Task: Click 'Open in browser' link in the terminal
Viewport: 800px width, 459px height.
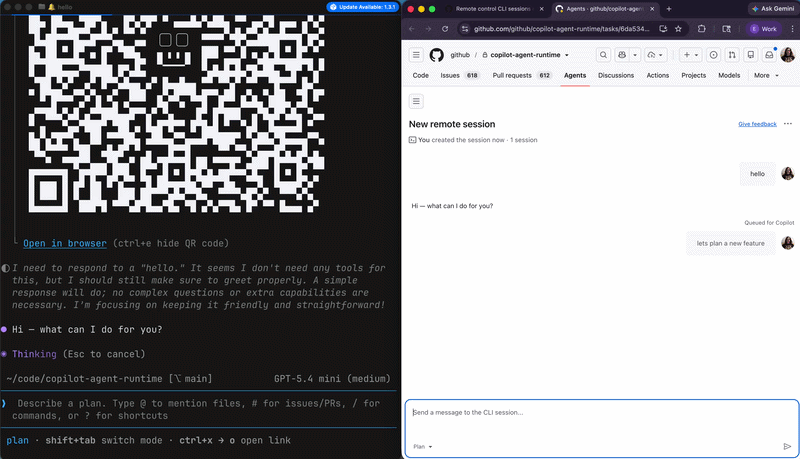Action: [x=65, y=243]
